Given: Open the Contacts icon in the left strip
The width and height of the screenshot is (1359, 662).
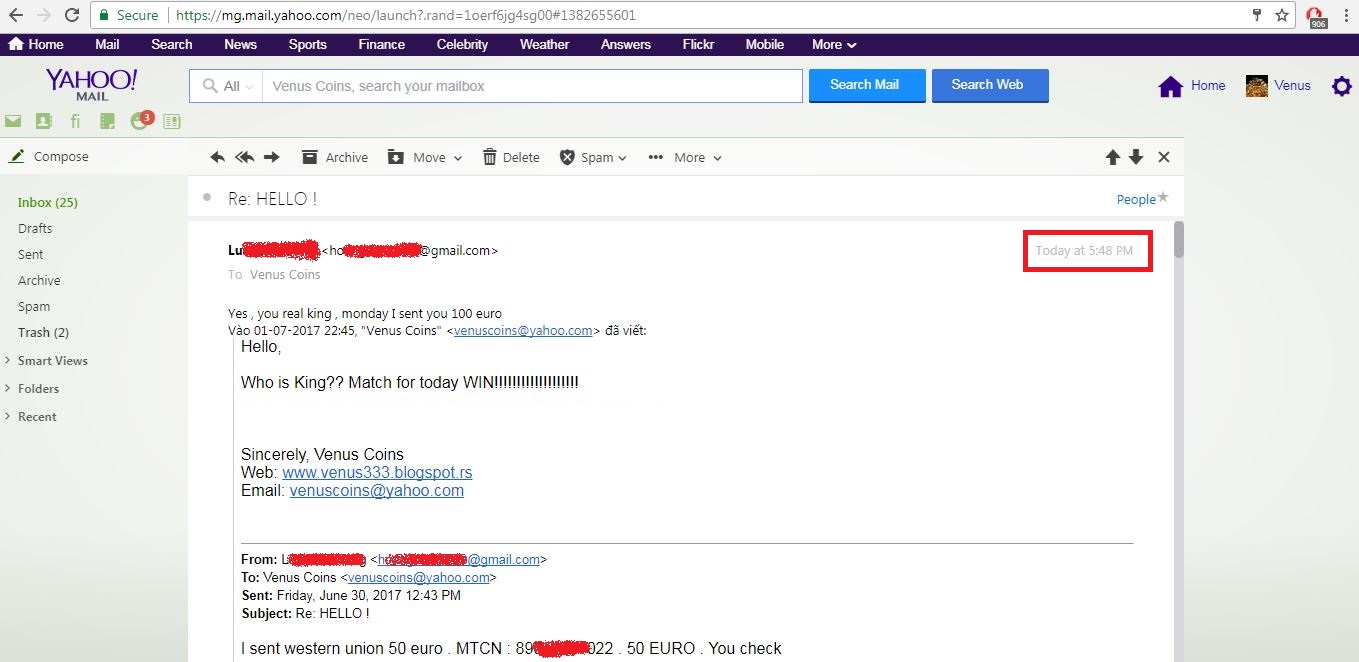Looking at the screenshot, I should (x=43, y=121).
